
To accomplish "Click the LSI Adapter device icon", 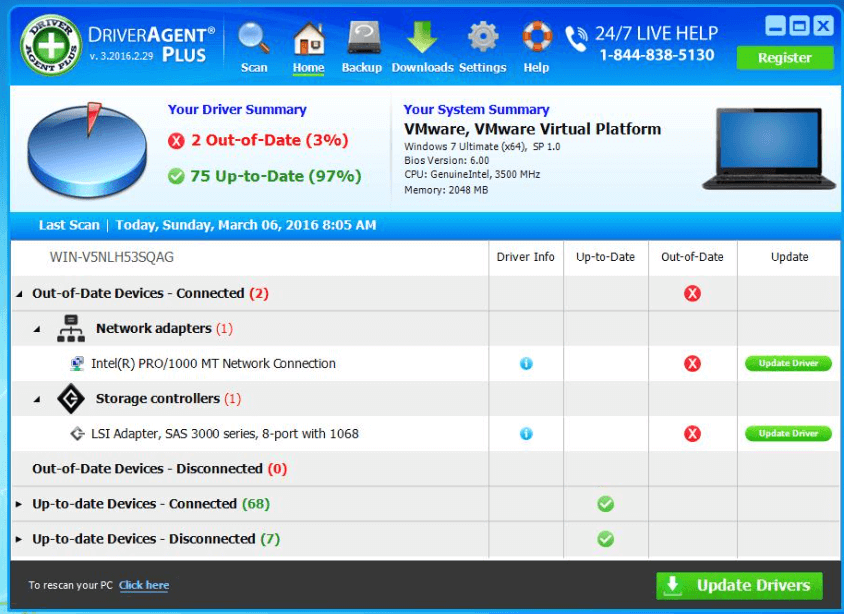I will [77, 434].
